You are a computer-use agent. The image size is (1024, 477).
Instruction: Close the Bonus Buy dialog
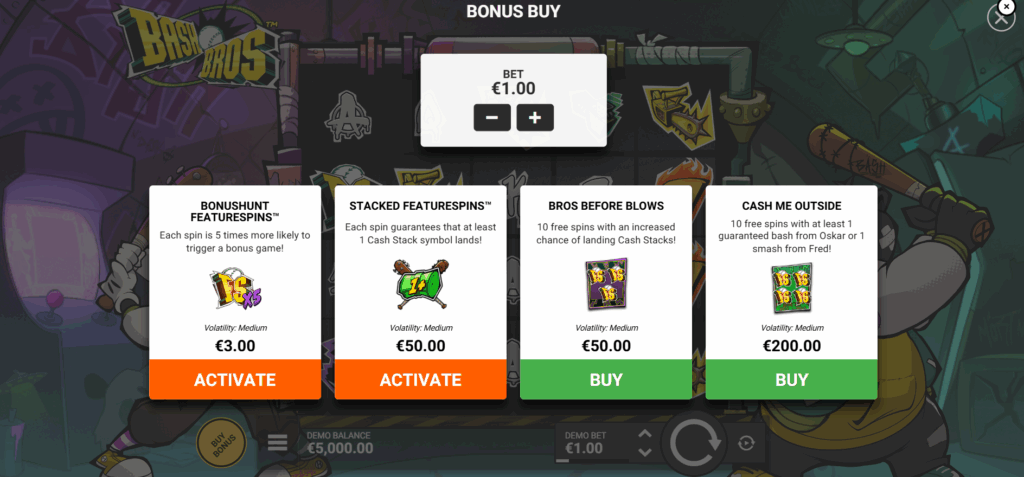(x=1000, y=18)
